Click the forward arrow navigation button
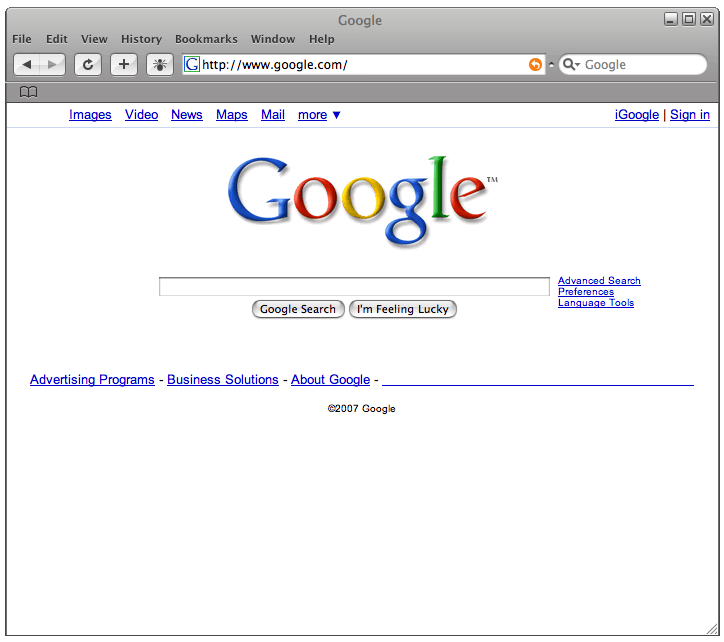 pos(52,65)
